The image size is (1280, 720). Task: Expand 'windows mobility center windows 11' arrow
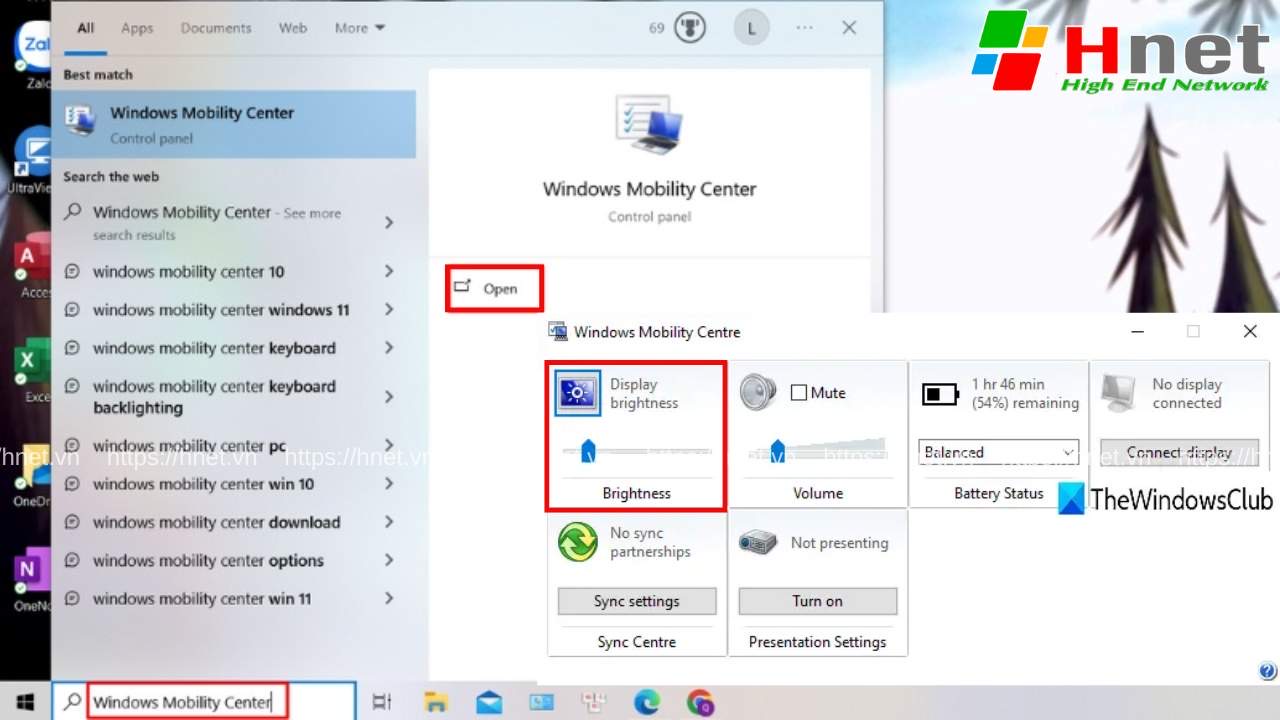coord(389,310)
